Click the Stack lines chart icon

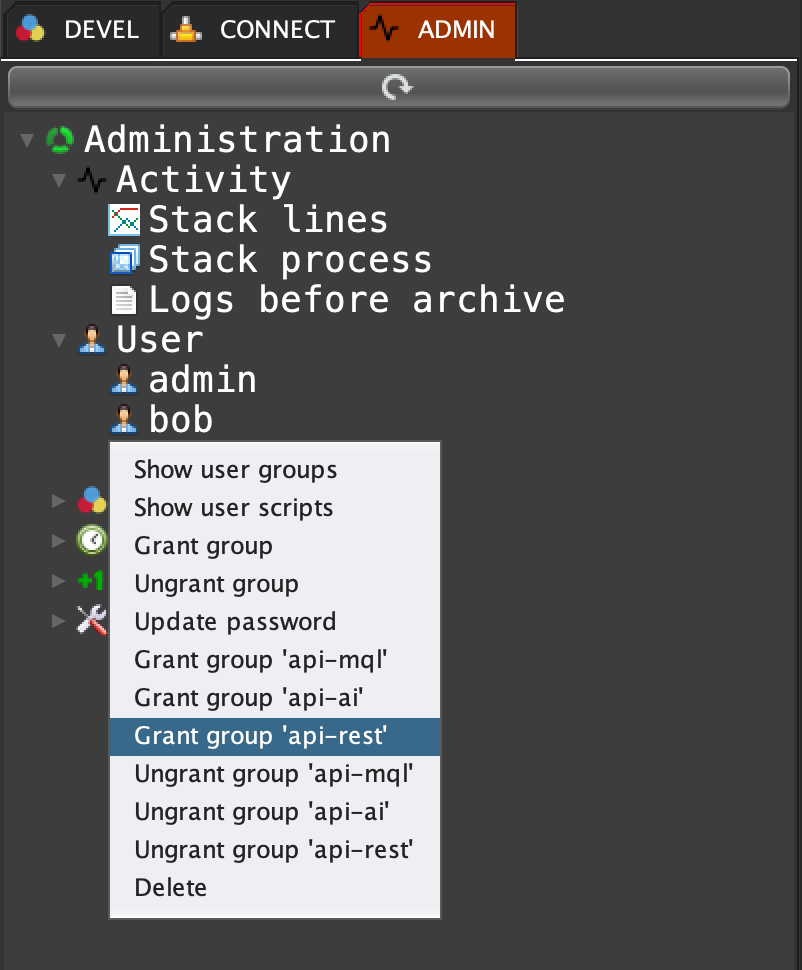124,220
